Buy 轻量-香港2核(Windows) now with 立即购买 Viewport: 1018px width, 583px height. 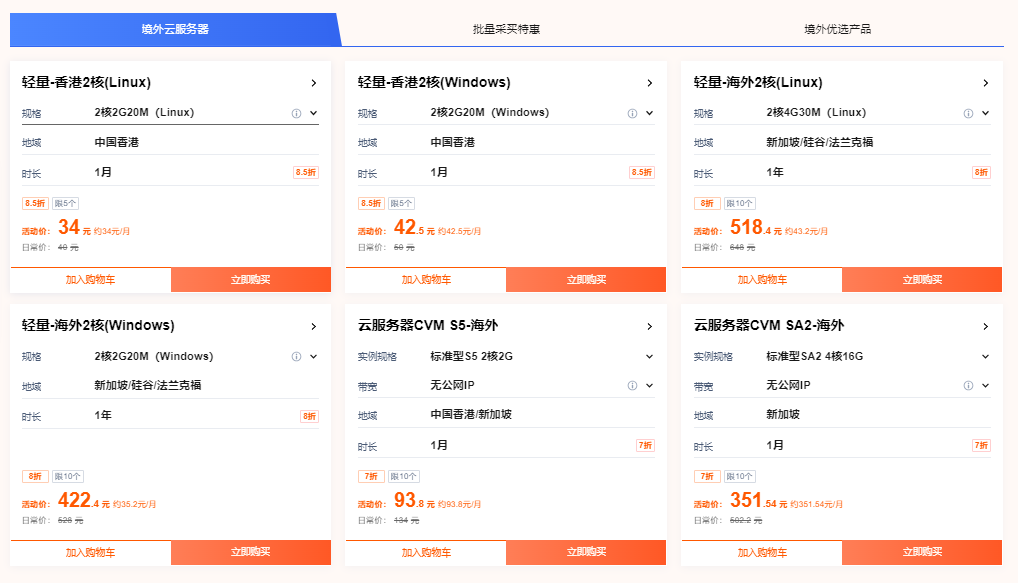[x=586, y=280]
